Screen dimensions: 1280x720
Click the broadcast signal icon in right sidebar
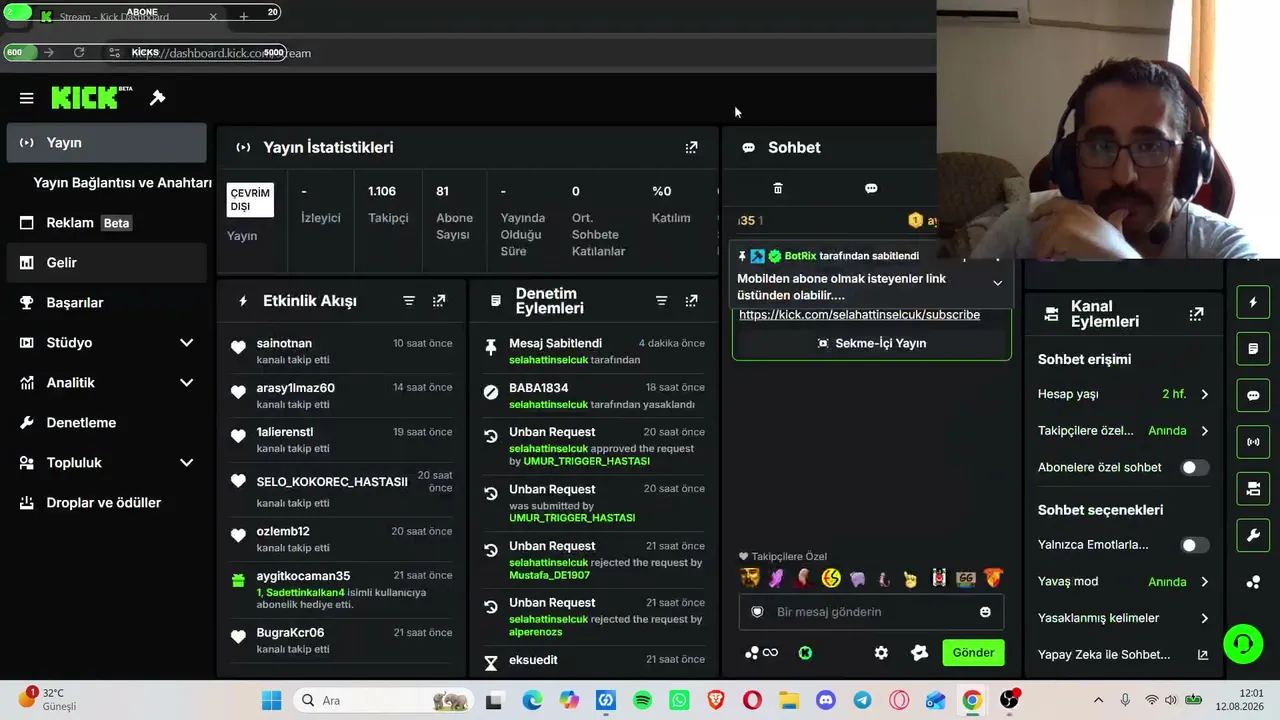click(x=1253, y=442)
